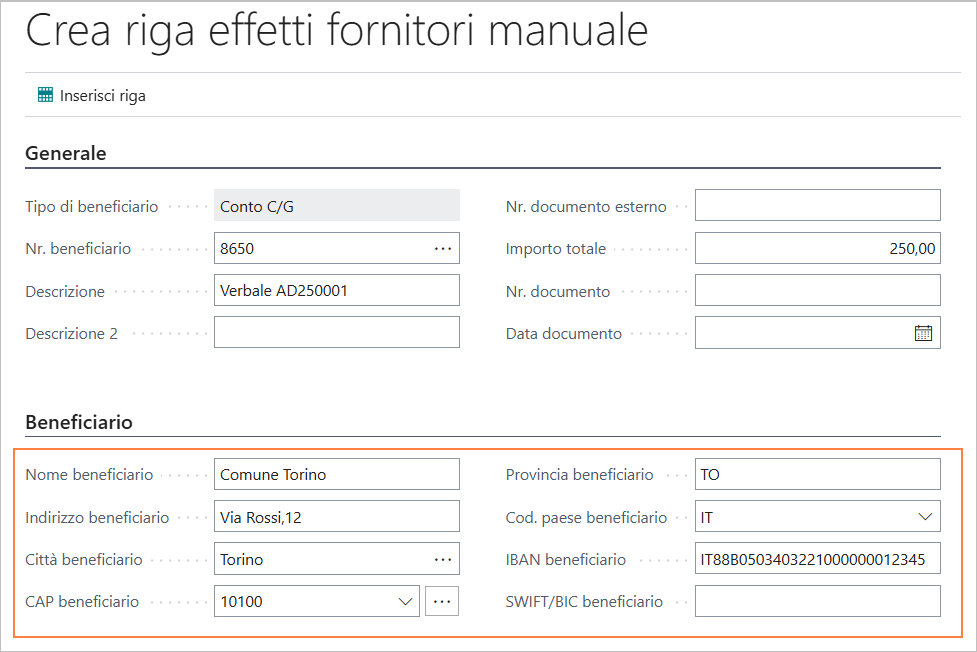
Task: Click the IBAN beneficiario field
Action: (817, 560)
